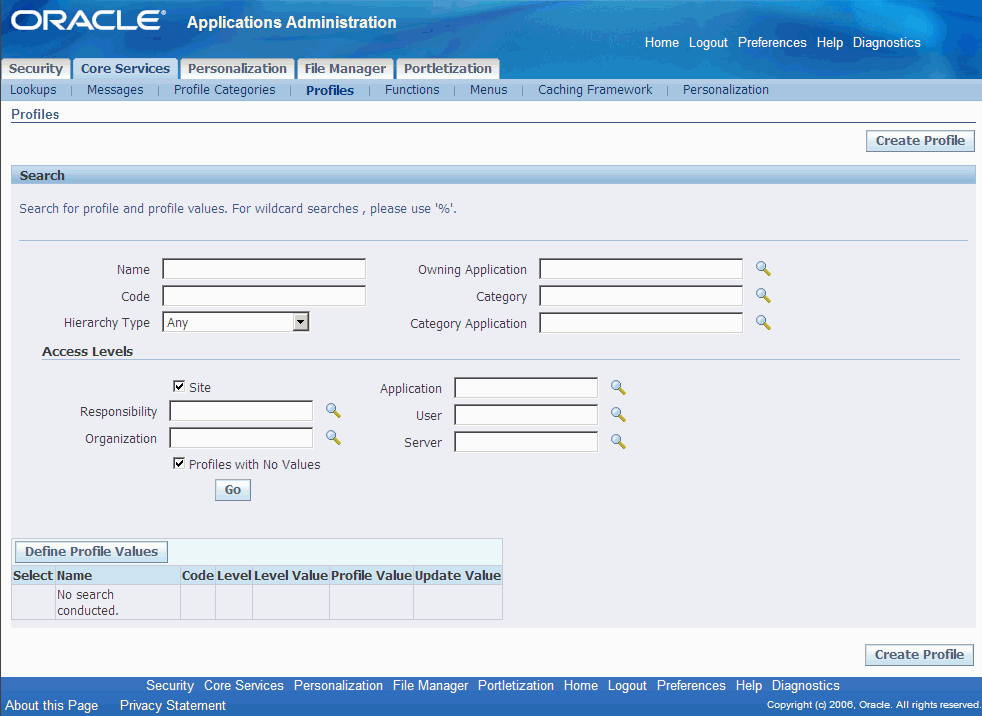Switch to the Security tab
Viewport: 982px width, 716px height.
36,68
